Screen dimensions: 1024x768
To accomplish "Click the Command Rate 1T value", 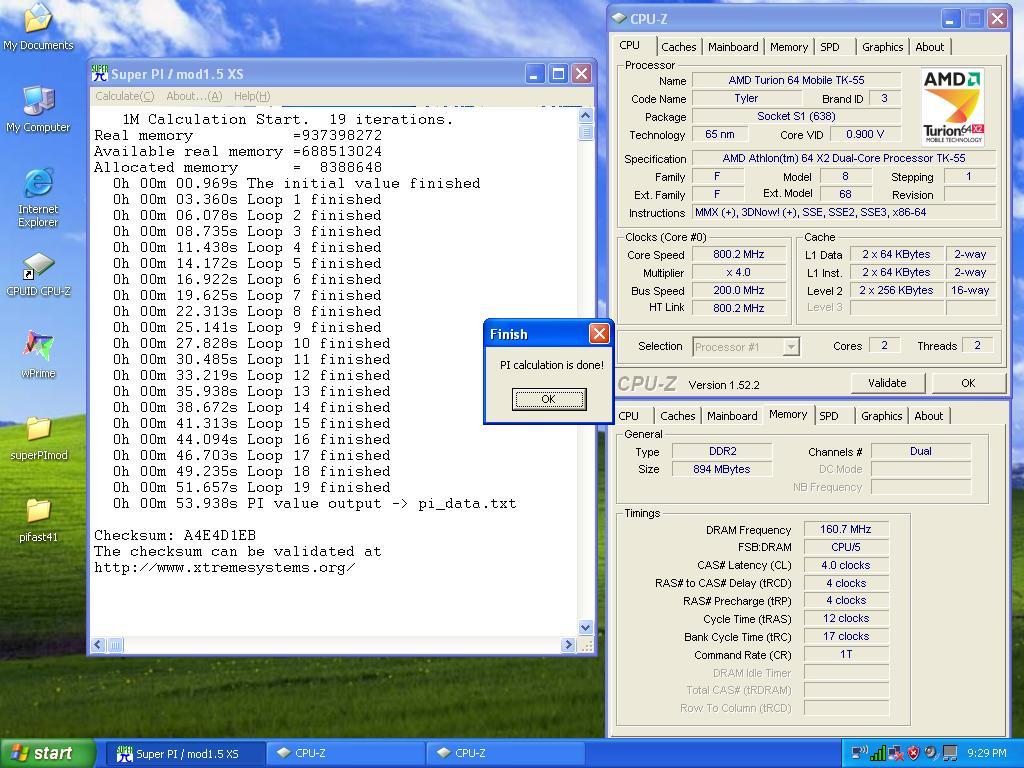I will [845, 654].
